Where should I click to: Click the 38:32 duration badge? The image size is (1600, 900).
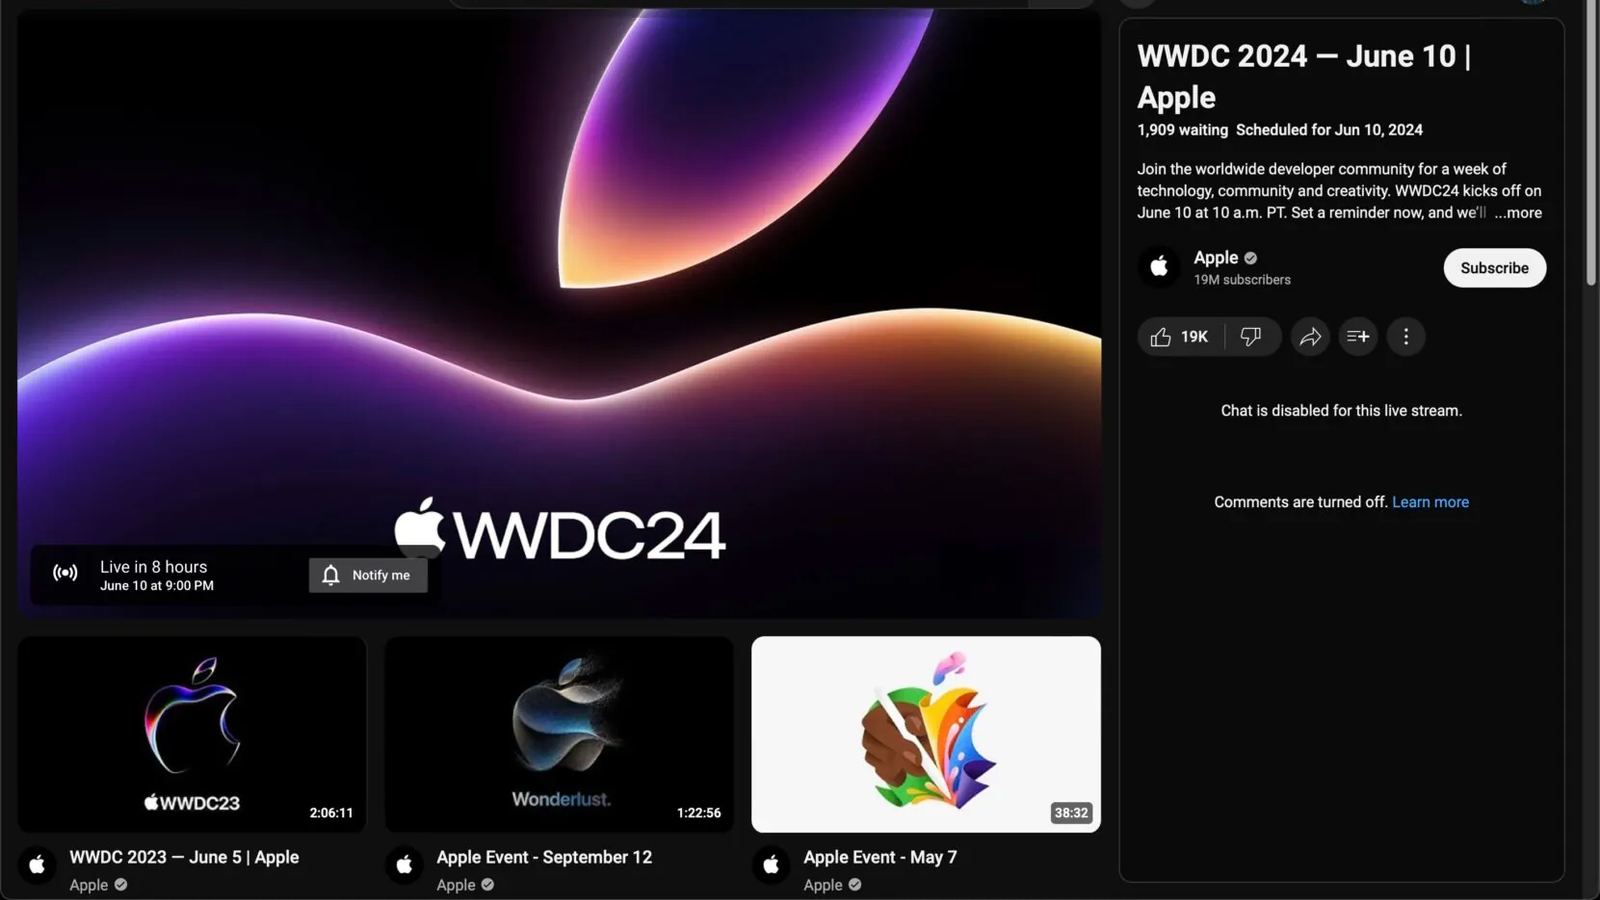(x=1071, y=813)
